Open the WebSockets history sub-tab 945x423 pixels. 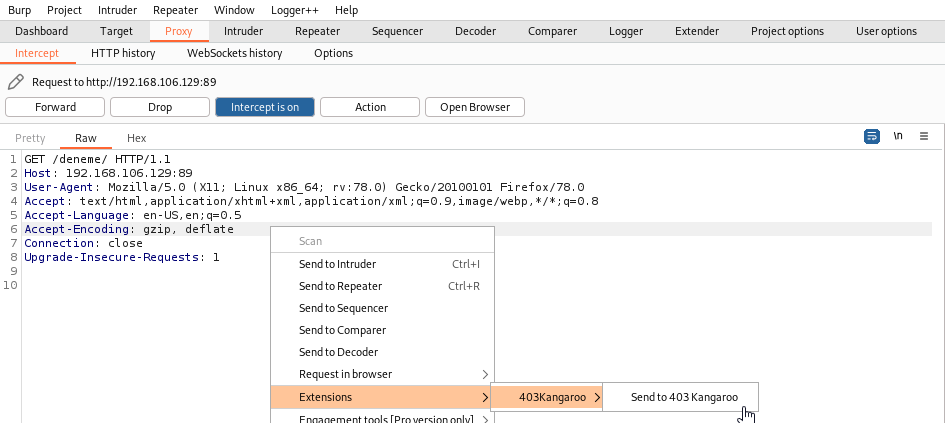pos(234,53)
